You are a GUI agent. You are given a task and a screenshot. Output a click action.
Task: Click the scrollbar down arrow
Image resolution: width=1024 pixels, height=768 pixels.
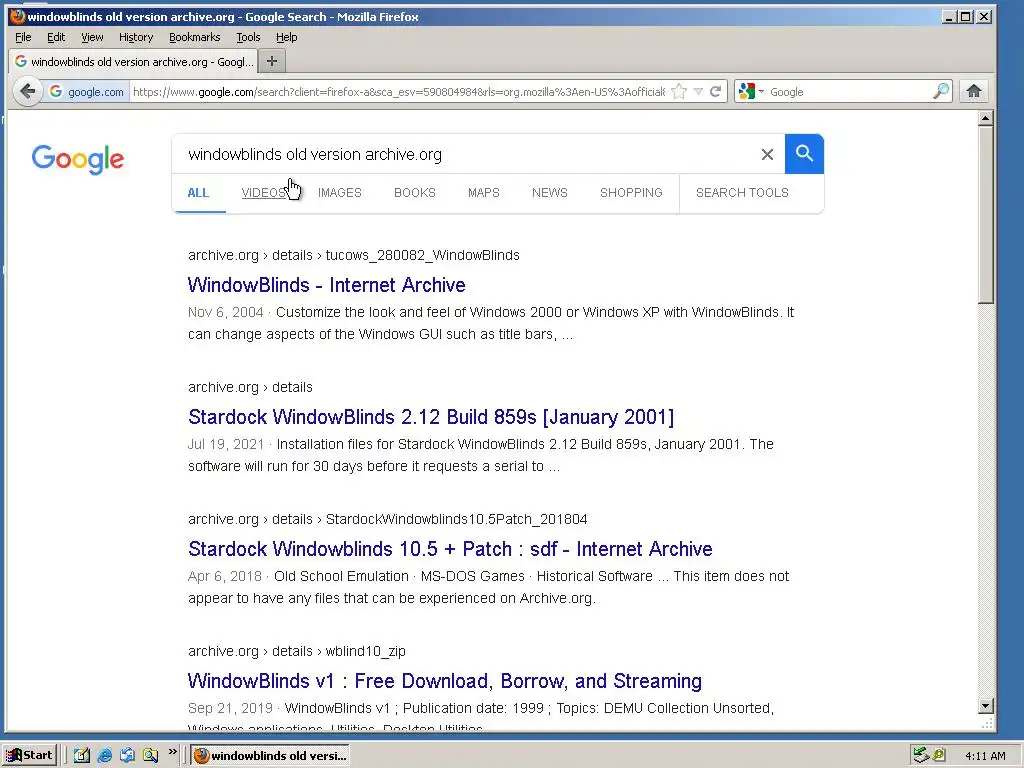(985, 706)
